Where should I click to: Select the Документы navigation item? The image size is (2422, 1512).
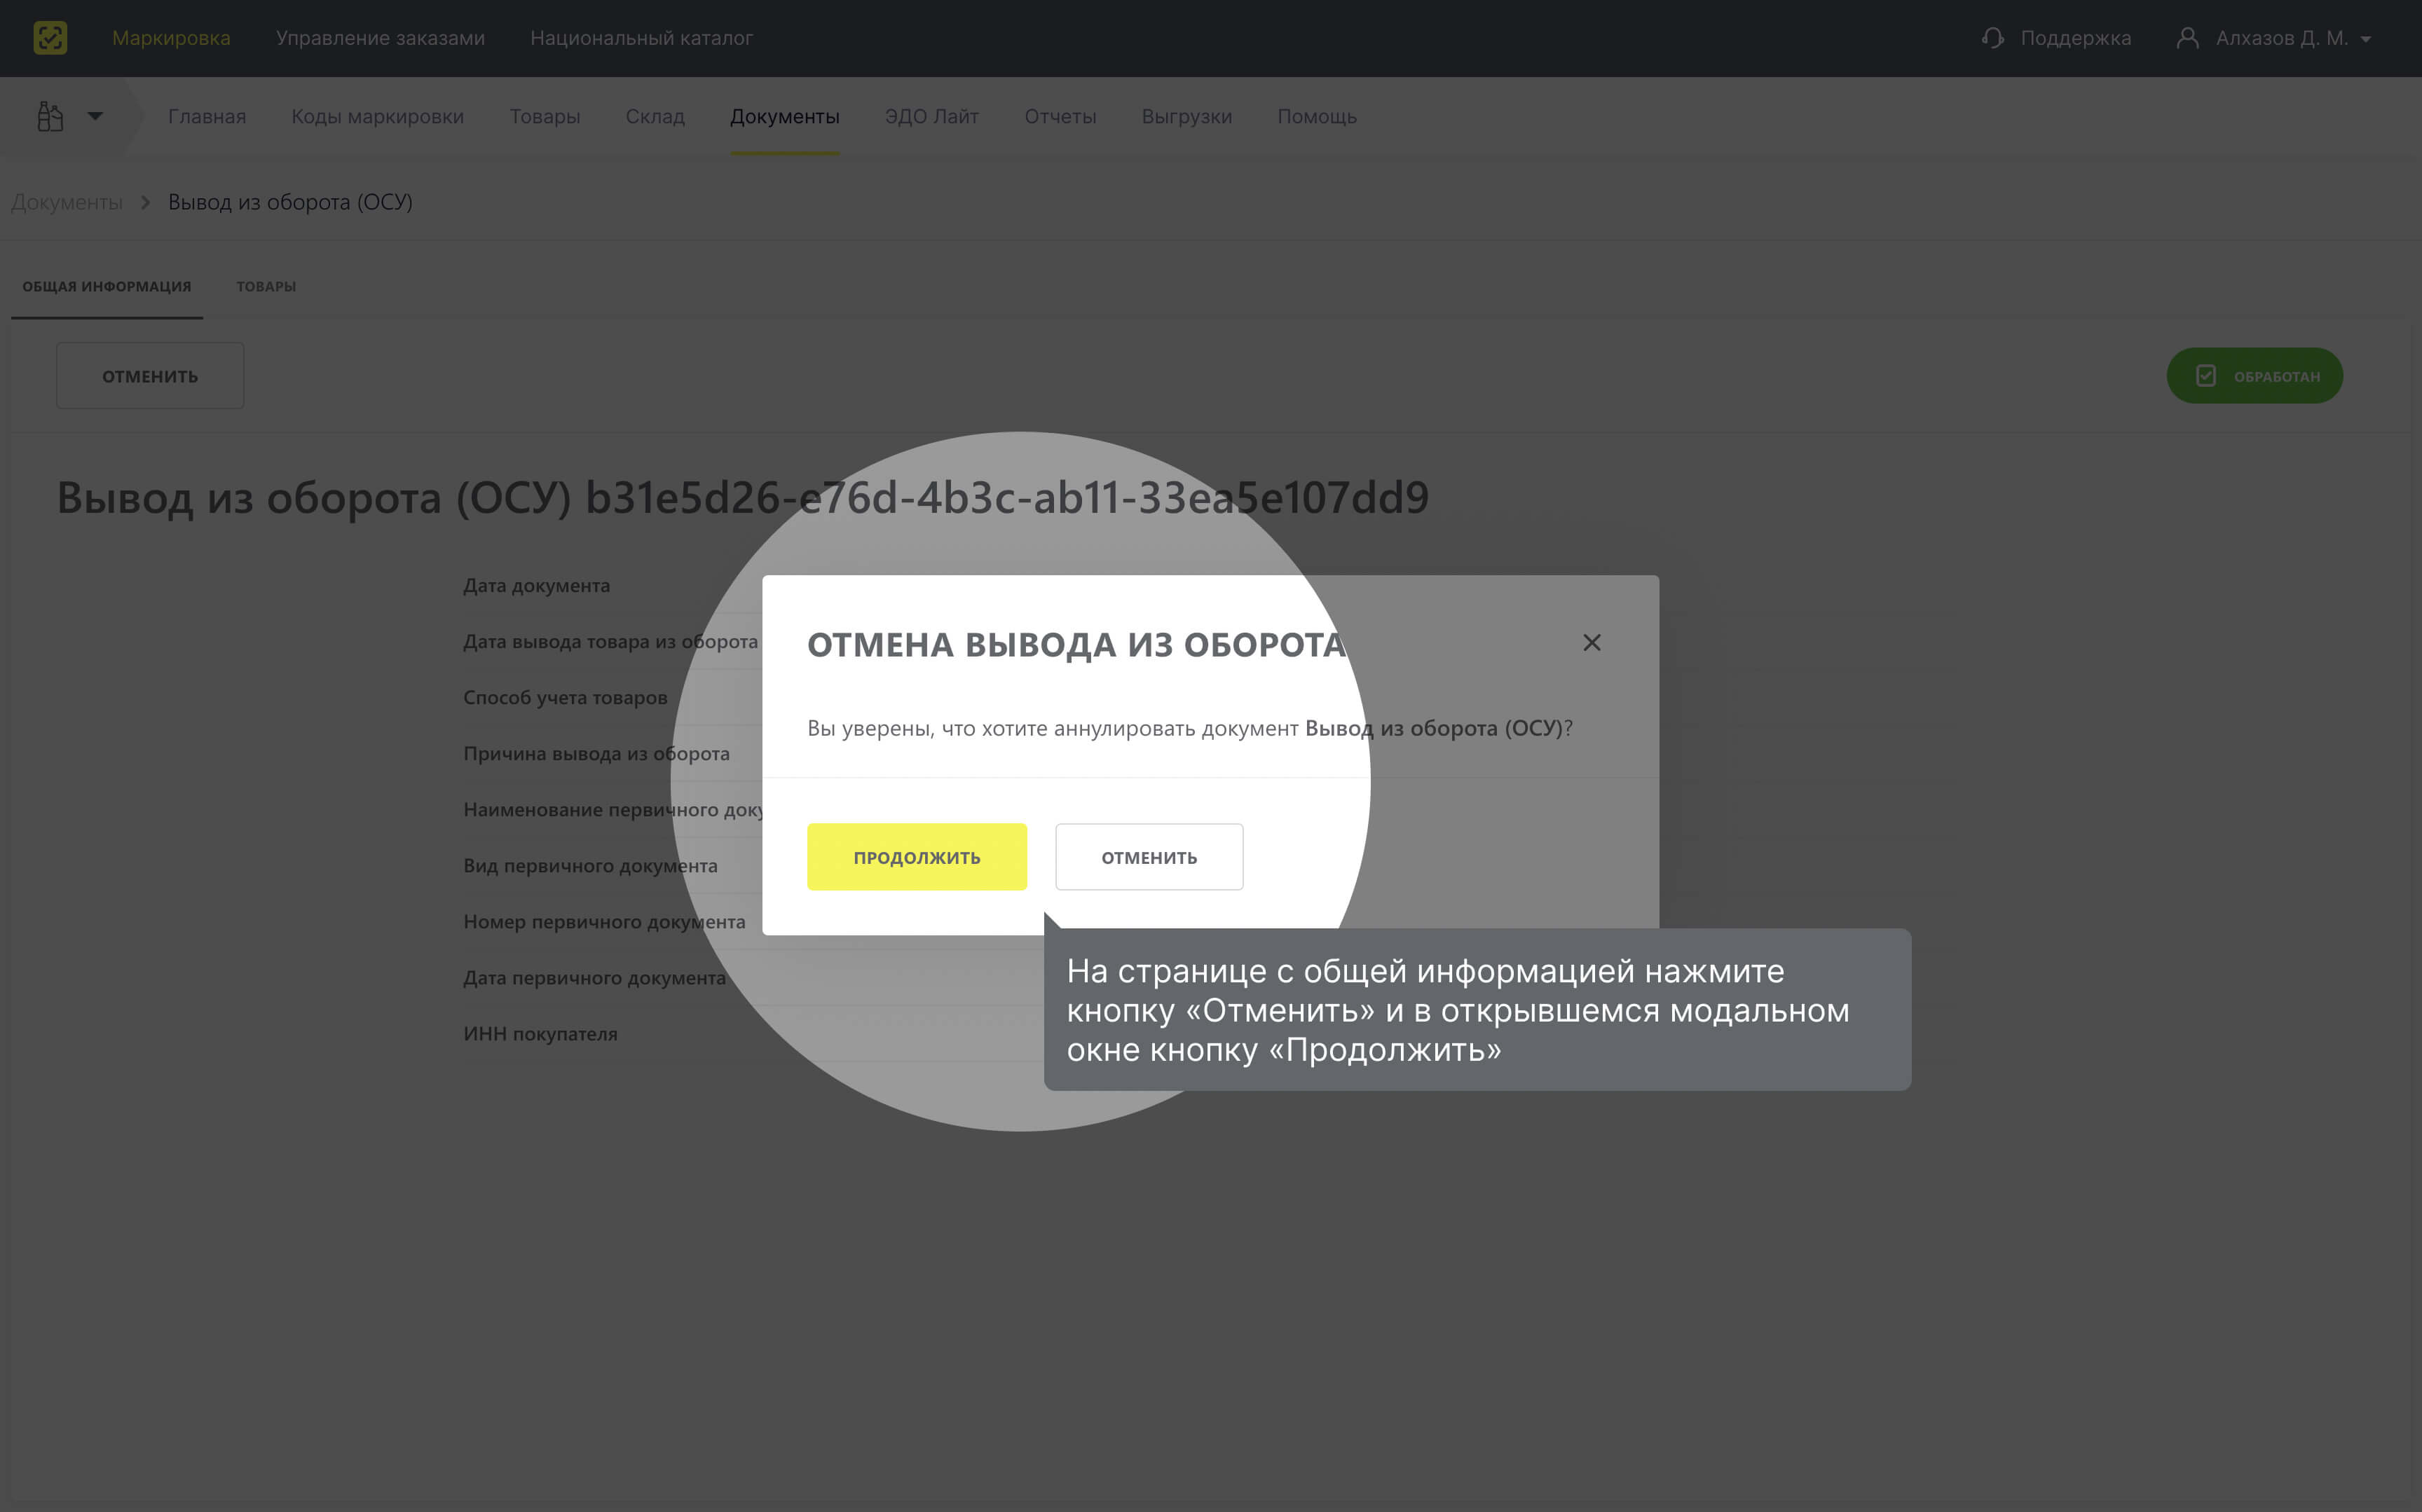(784, 116)
